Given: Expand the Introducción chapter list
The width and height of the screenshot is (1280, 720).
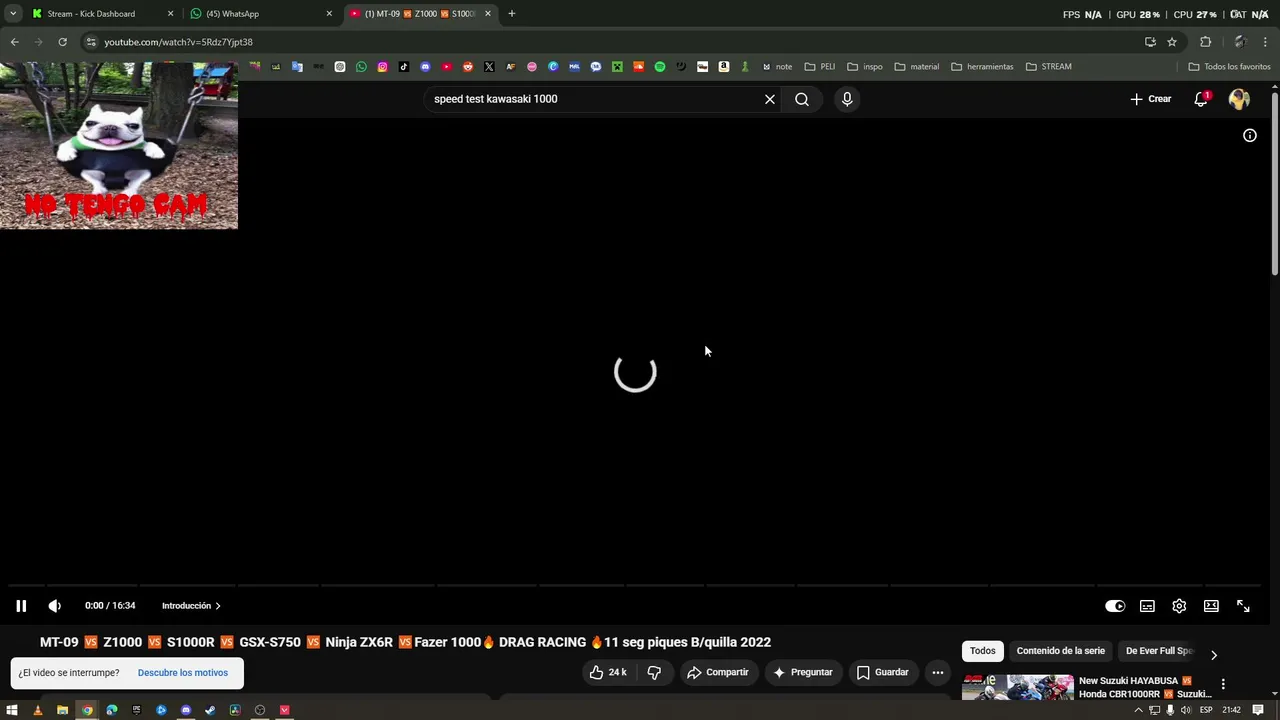Looking at the screenshot, I should pos(191,606).
